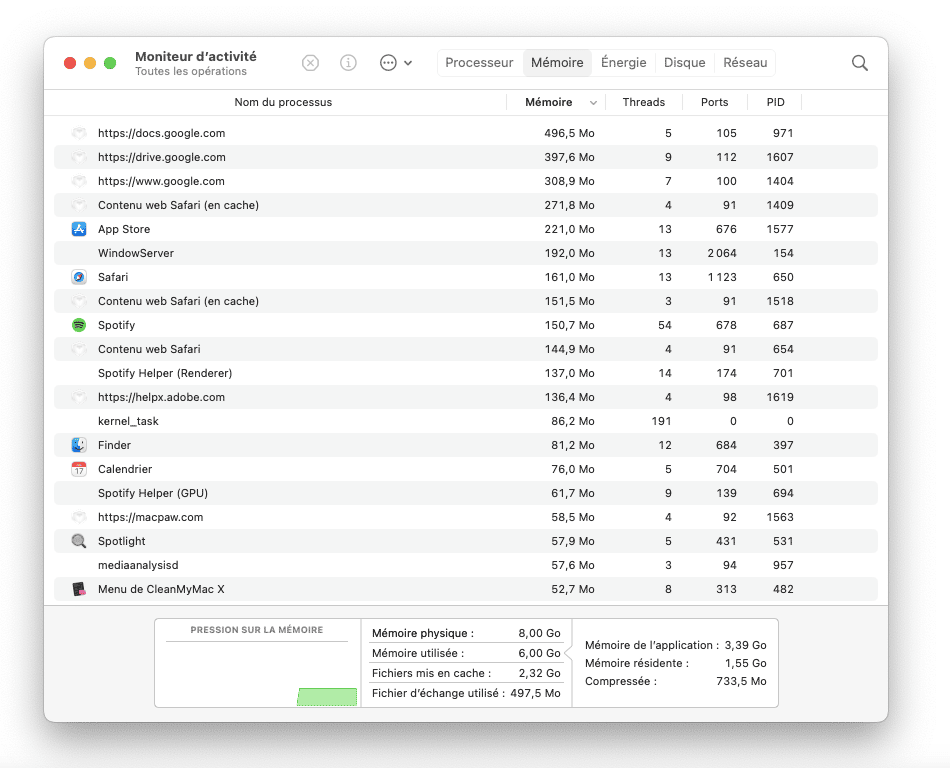
Task: Select Contenu web Safari 144,9 Mo row
Action: pyautogui.click(x=465, y=349)
